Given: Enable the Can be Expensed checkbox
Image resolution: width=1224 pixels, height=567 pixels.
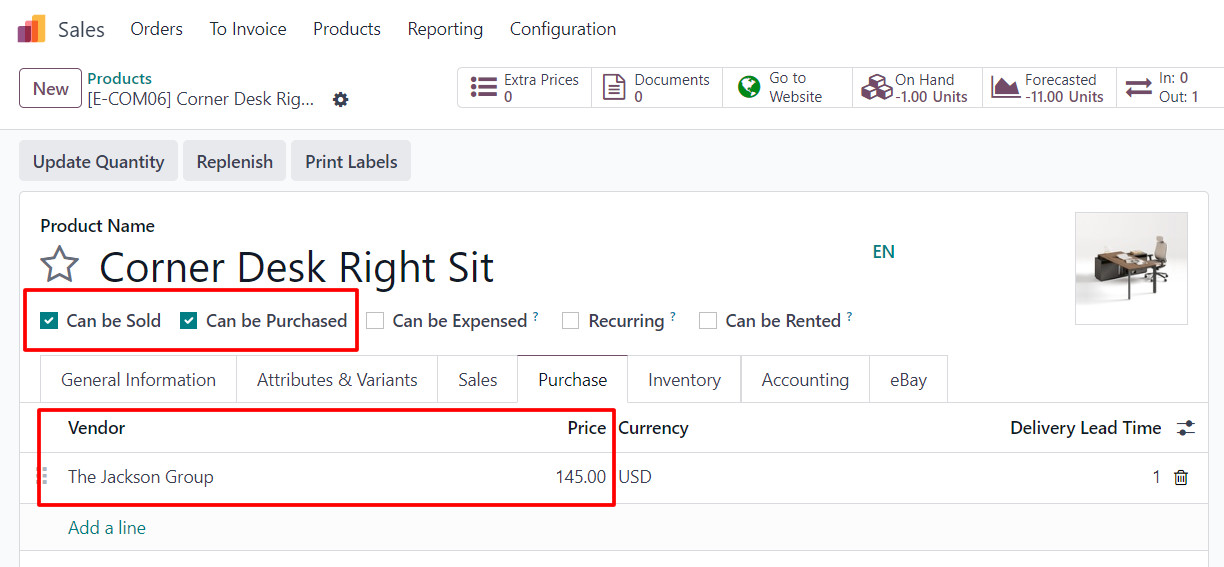Looking at the screenshot, I should point(375,321).
